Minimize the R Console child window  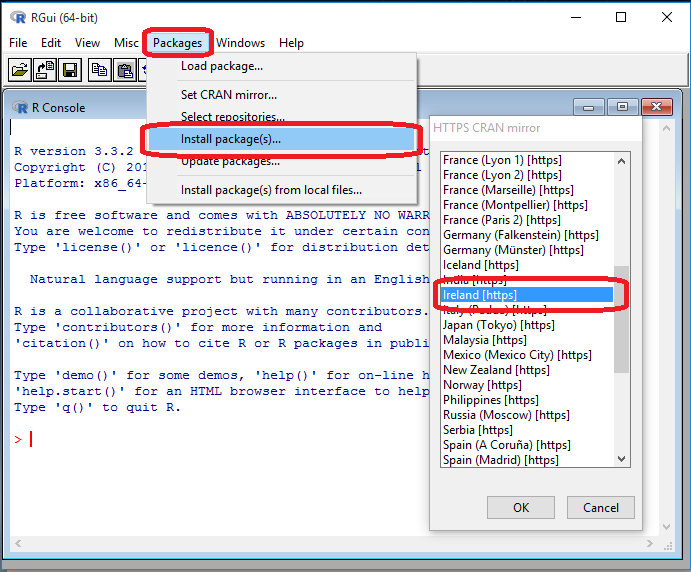tap(589, 107)
